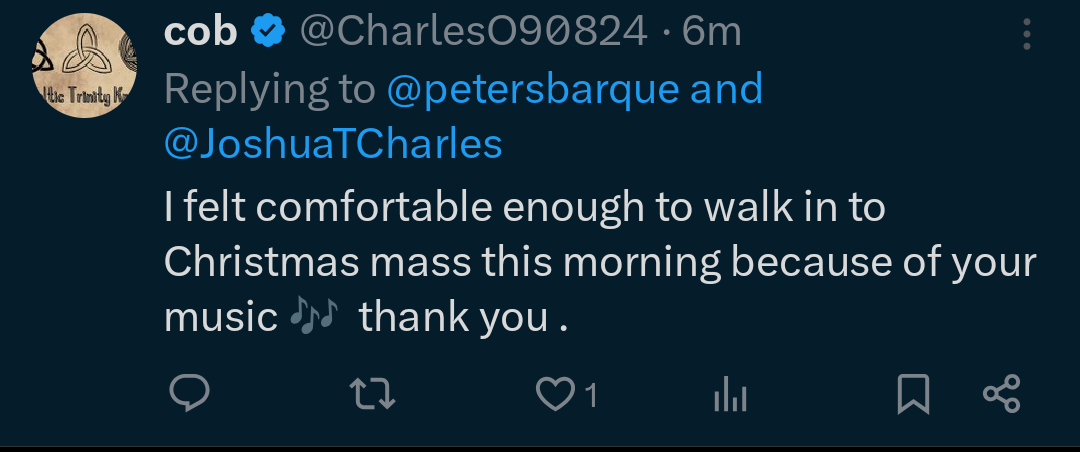Screen dimensions: 1080x452
Task: Visit the @JoshuaTCharles profile link
Action: [333, 145]
